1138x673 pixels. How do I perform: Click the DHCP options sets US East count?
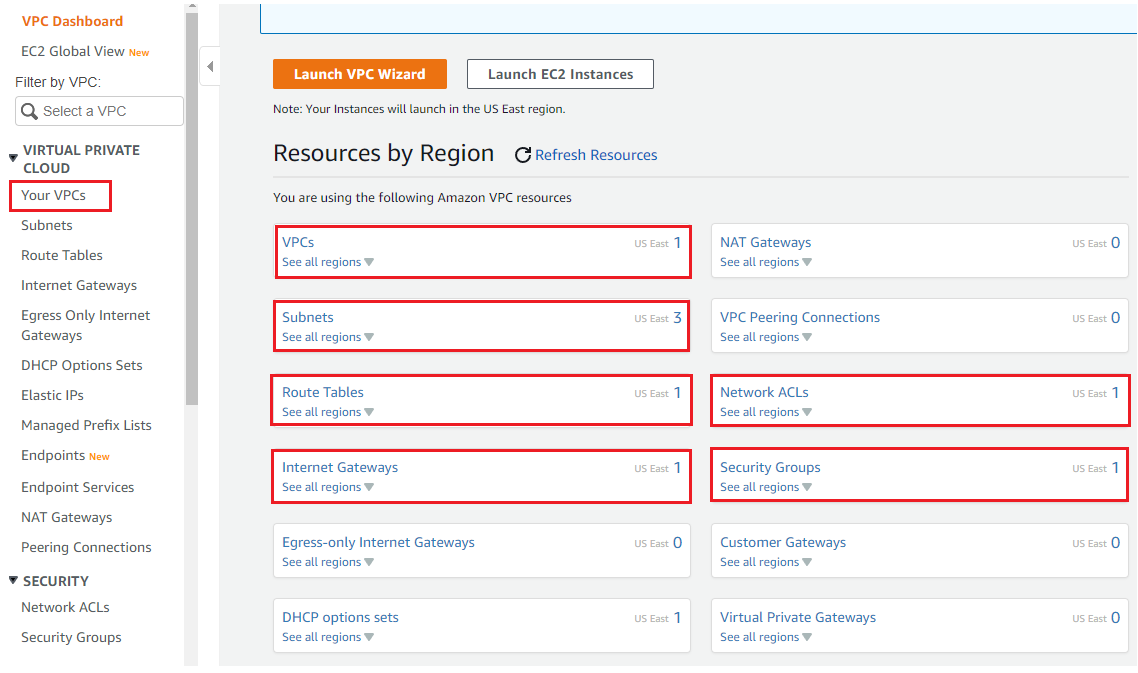[x=677, y=618]
